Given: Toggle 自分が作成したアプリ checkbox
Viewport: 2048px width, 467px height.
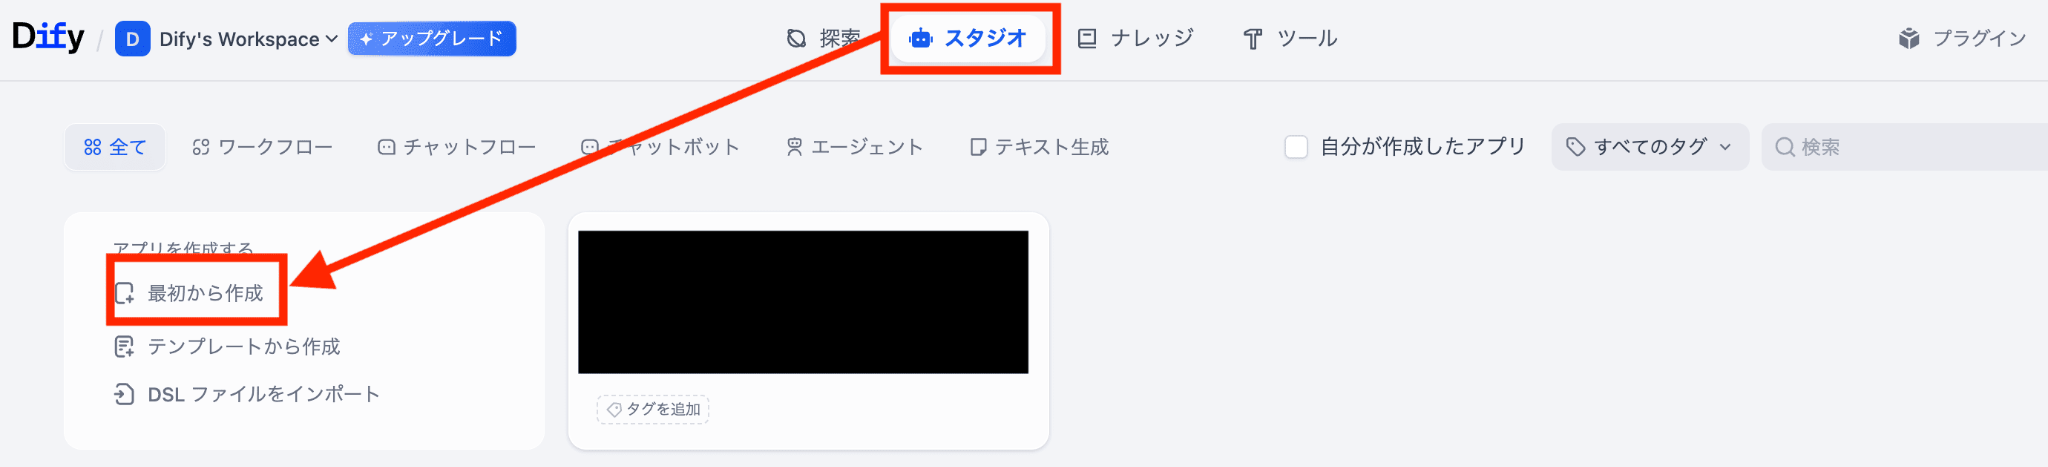Looking at the screenshot, I should click(1296, 147).
